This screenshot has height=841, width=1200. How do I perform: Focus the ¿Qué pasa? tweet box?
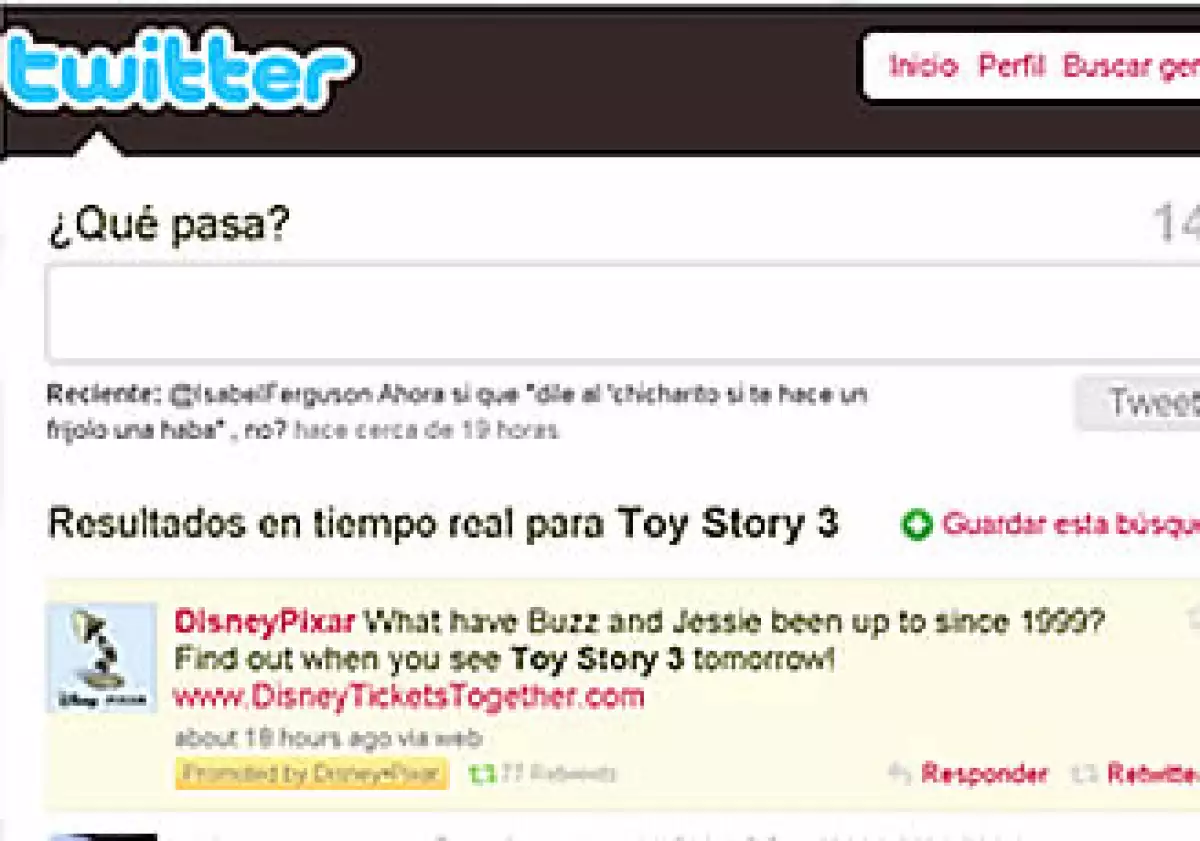[x=622, y=312]
